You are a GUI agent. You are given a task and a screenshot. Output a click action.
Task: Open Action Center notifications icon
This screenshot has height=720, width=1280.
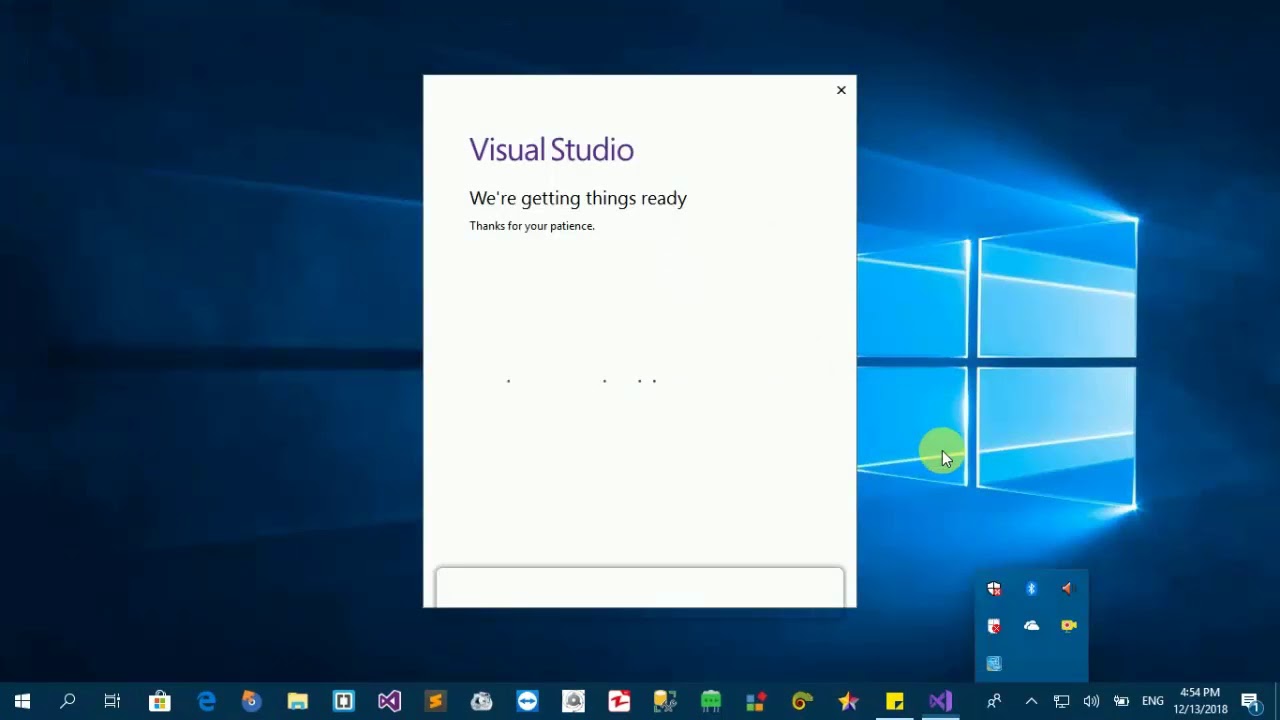click(1250, 702)
